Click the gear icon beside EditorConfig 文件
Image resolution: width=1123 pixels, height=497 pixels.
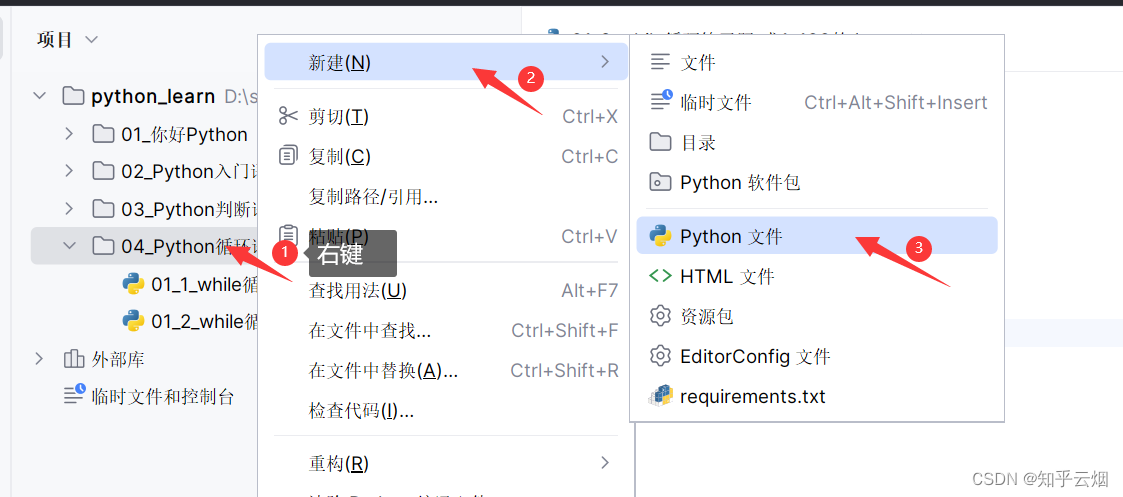660,356
